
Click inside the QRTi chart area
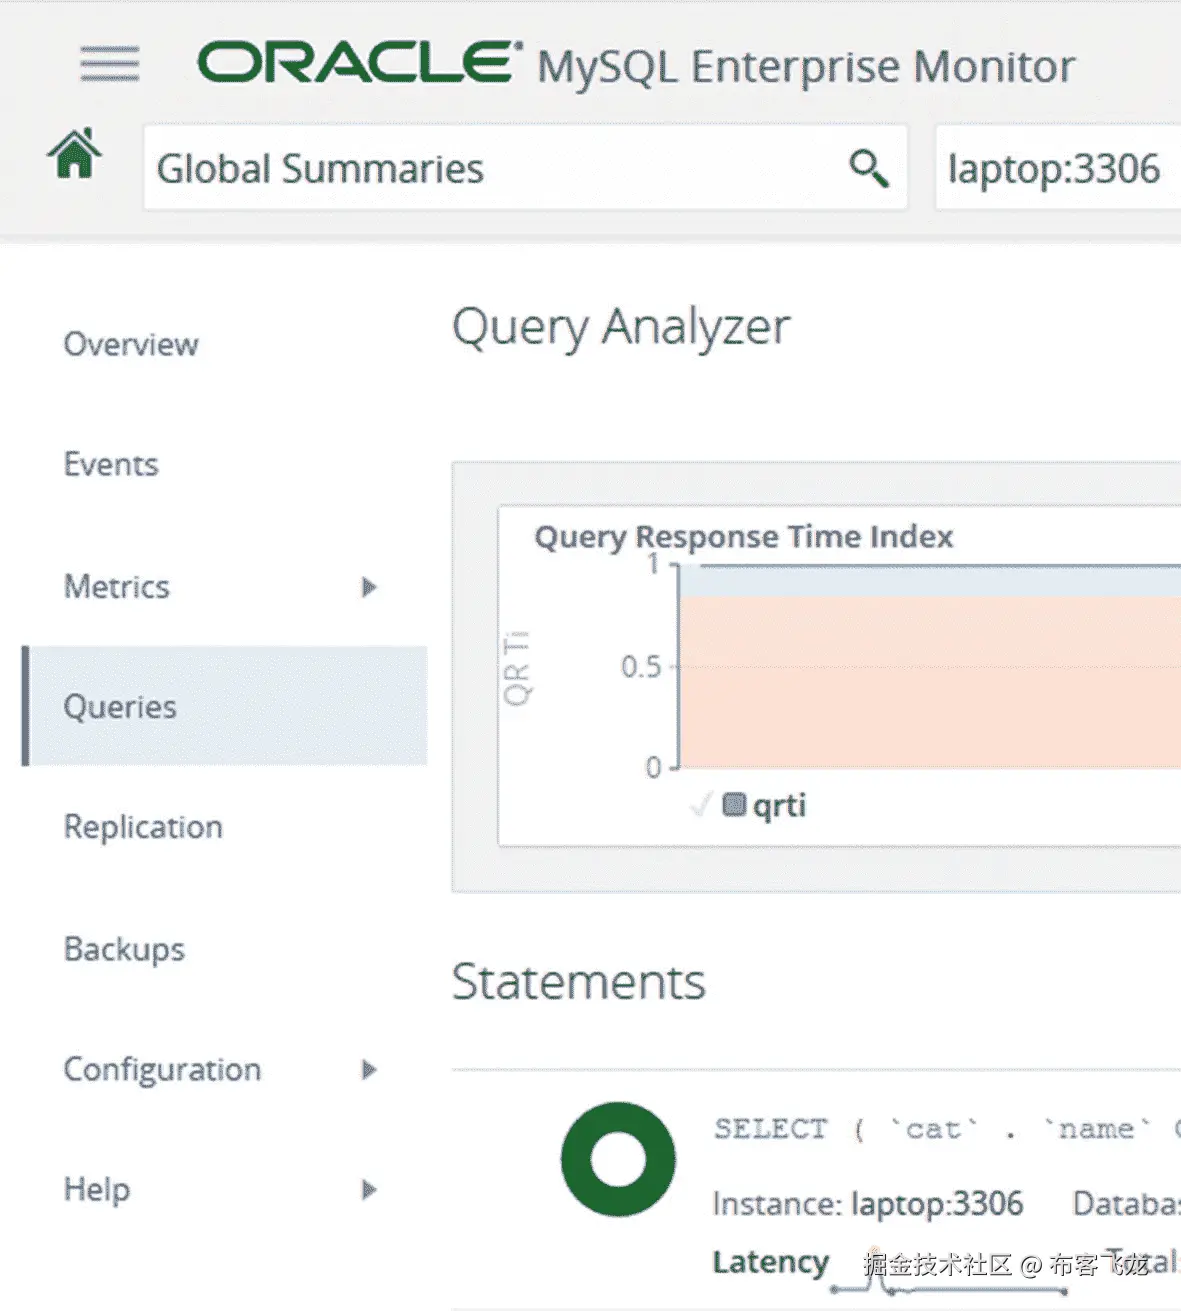click(930, 667)
